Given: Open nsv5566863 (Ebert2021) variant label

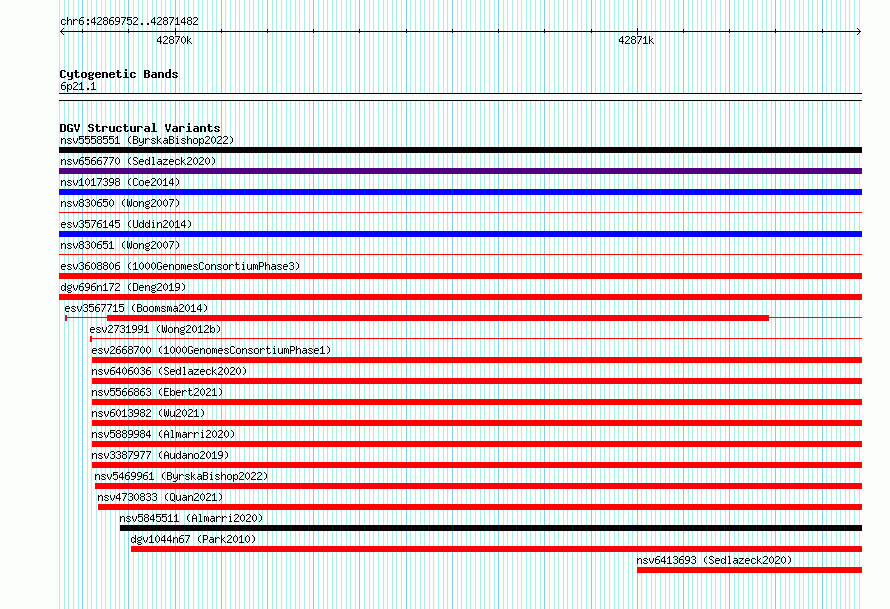Looking at the screenshot, I should click(157, 392).
